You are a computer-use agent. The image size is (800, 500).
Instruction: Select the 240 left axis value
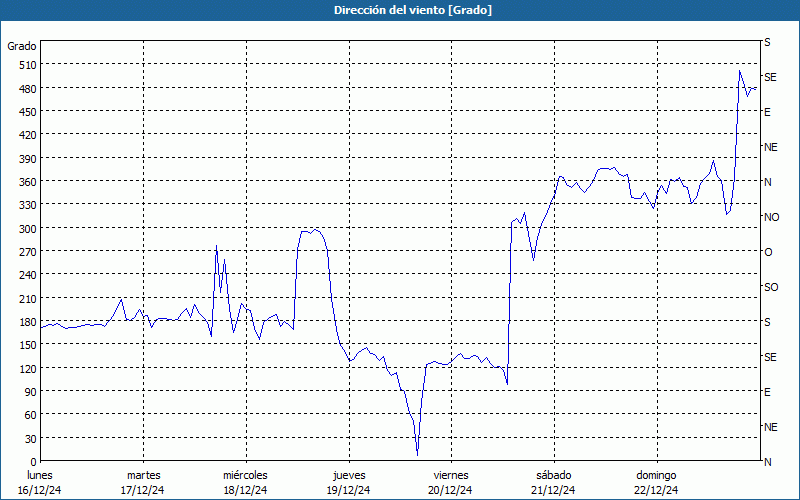28,275
